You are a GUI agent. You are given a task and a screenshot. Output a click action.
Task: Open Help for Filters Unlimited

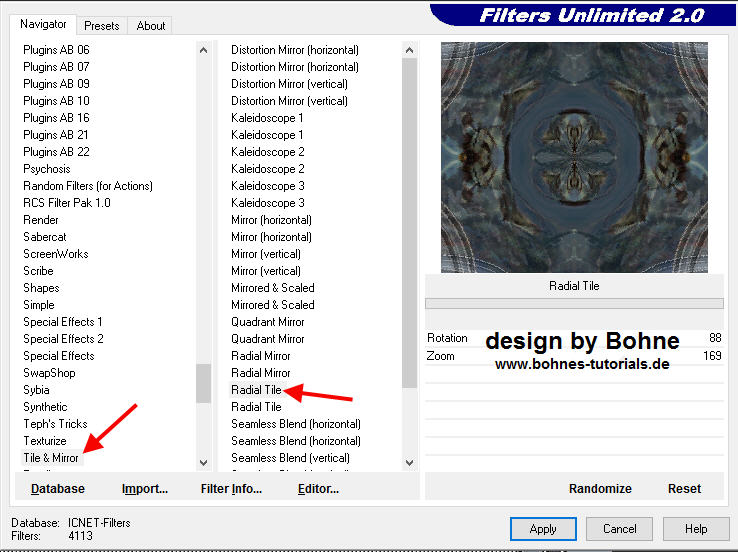pyautogui.click(x=696, y=529)
